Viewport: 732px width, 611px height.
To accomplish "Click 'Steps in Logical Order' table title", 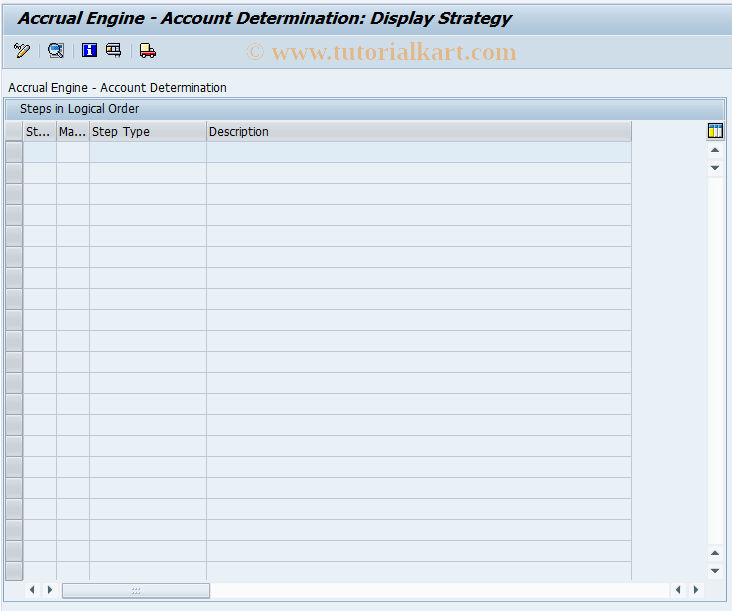I will 79,109.
